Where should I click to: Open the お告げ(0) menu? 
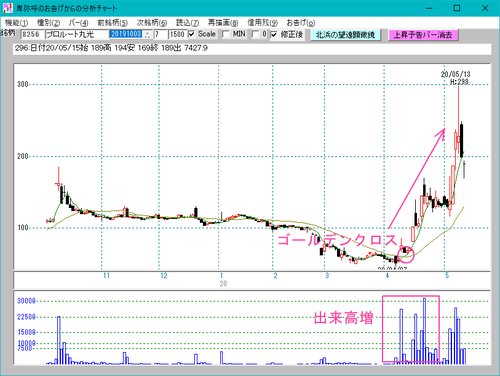coord(301,23)
